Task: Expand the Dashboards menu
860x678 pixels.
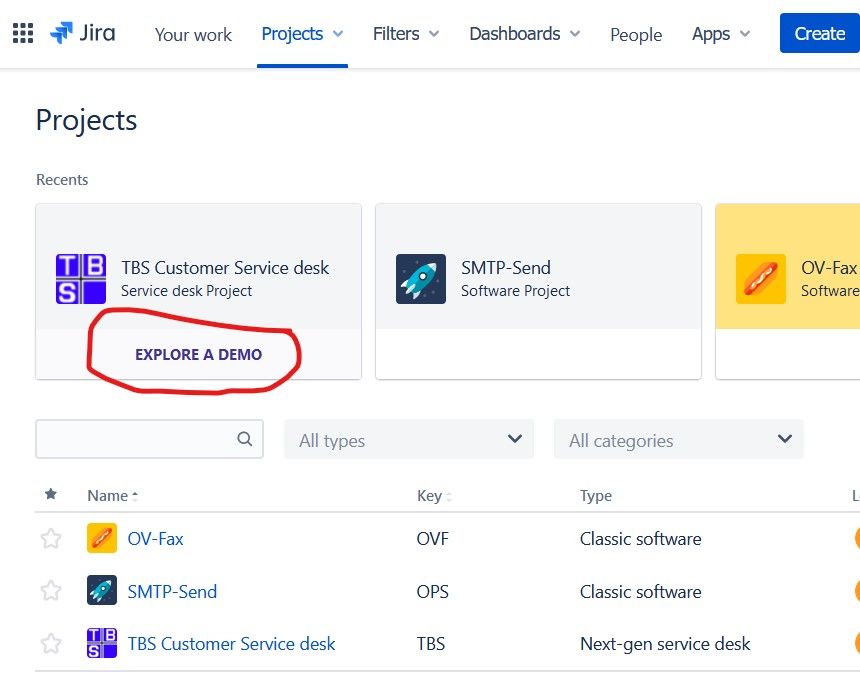Action: (x=525, y=33)
